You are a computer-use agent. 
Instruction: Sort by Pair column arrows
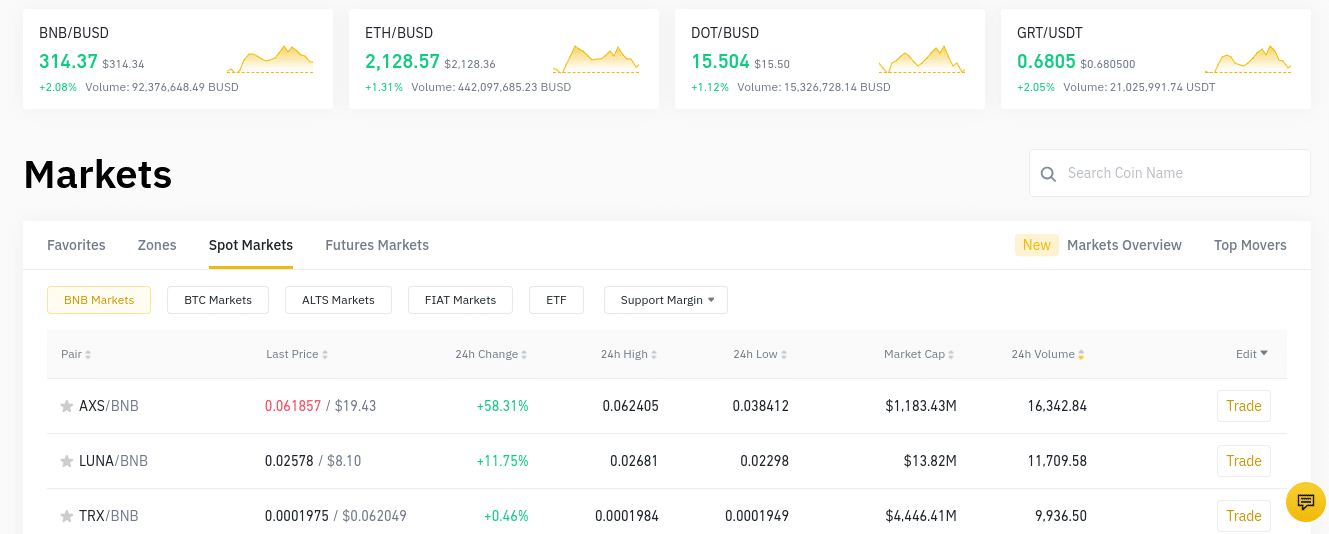88,354
